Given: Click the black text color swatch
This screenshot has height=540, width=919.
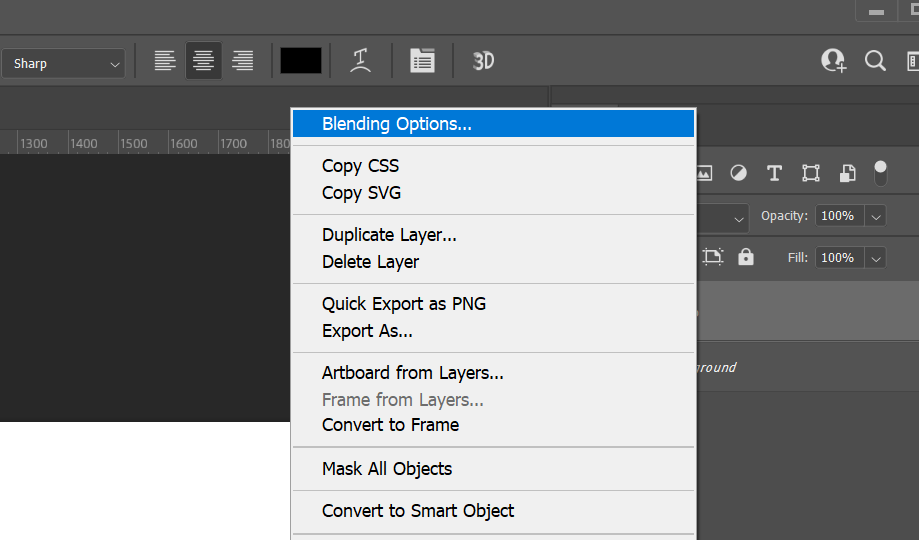Looking at the screenshot, I should (301, 61).
